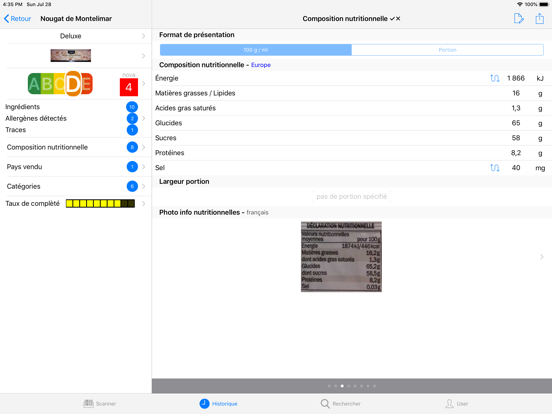The height and width of the screenshot is (414, 552).
Task: Tap the Protéines value 8,2
Action: pos(516,153)
